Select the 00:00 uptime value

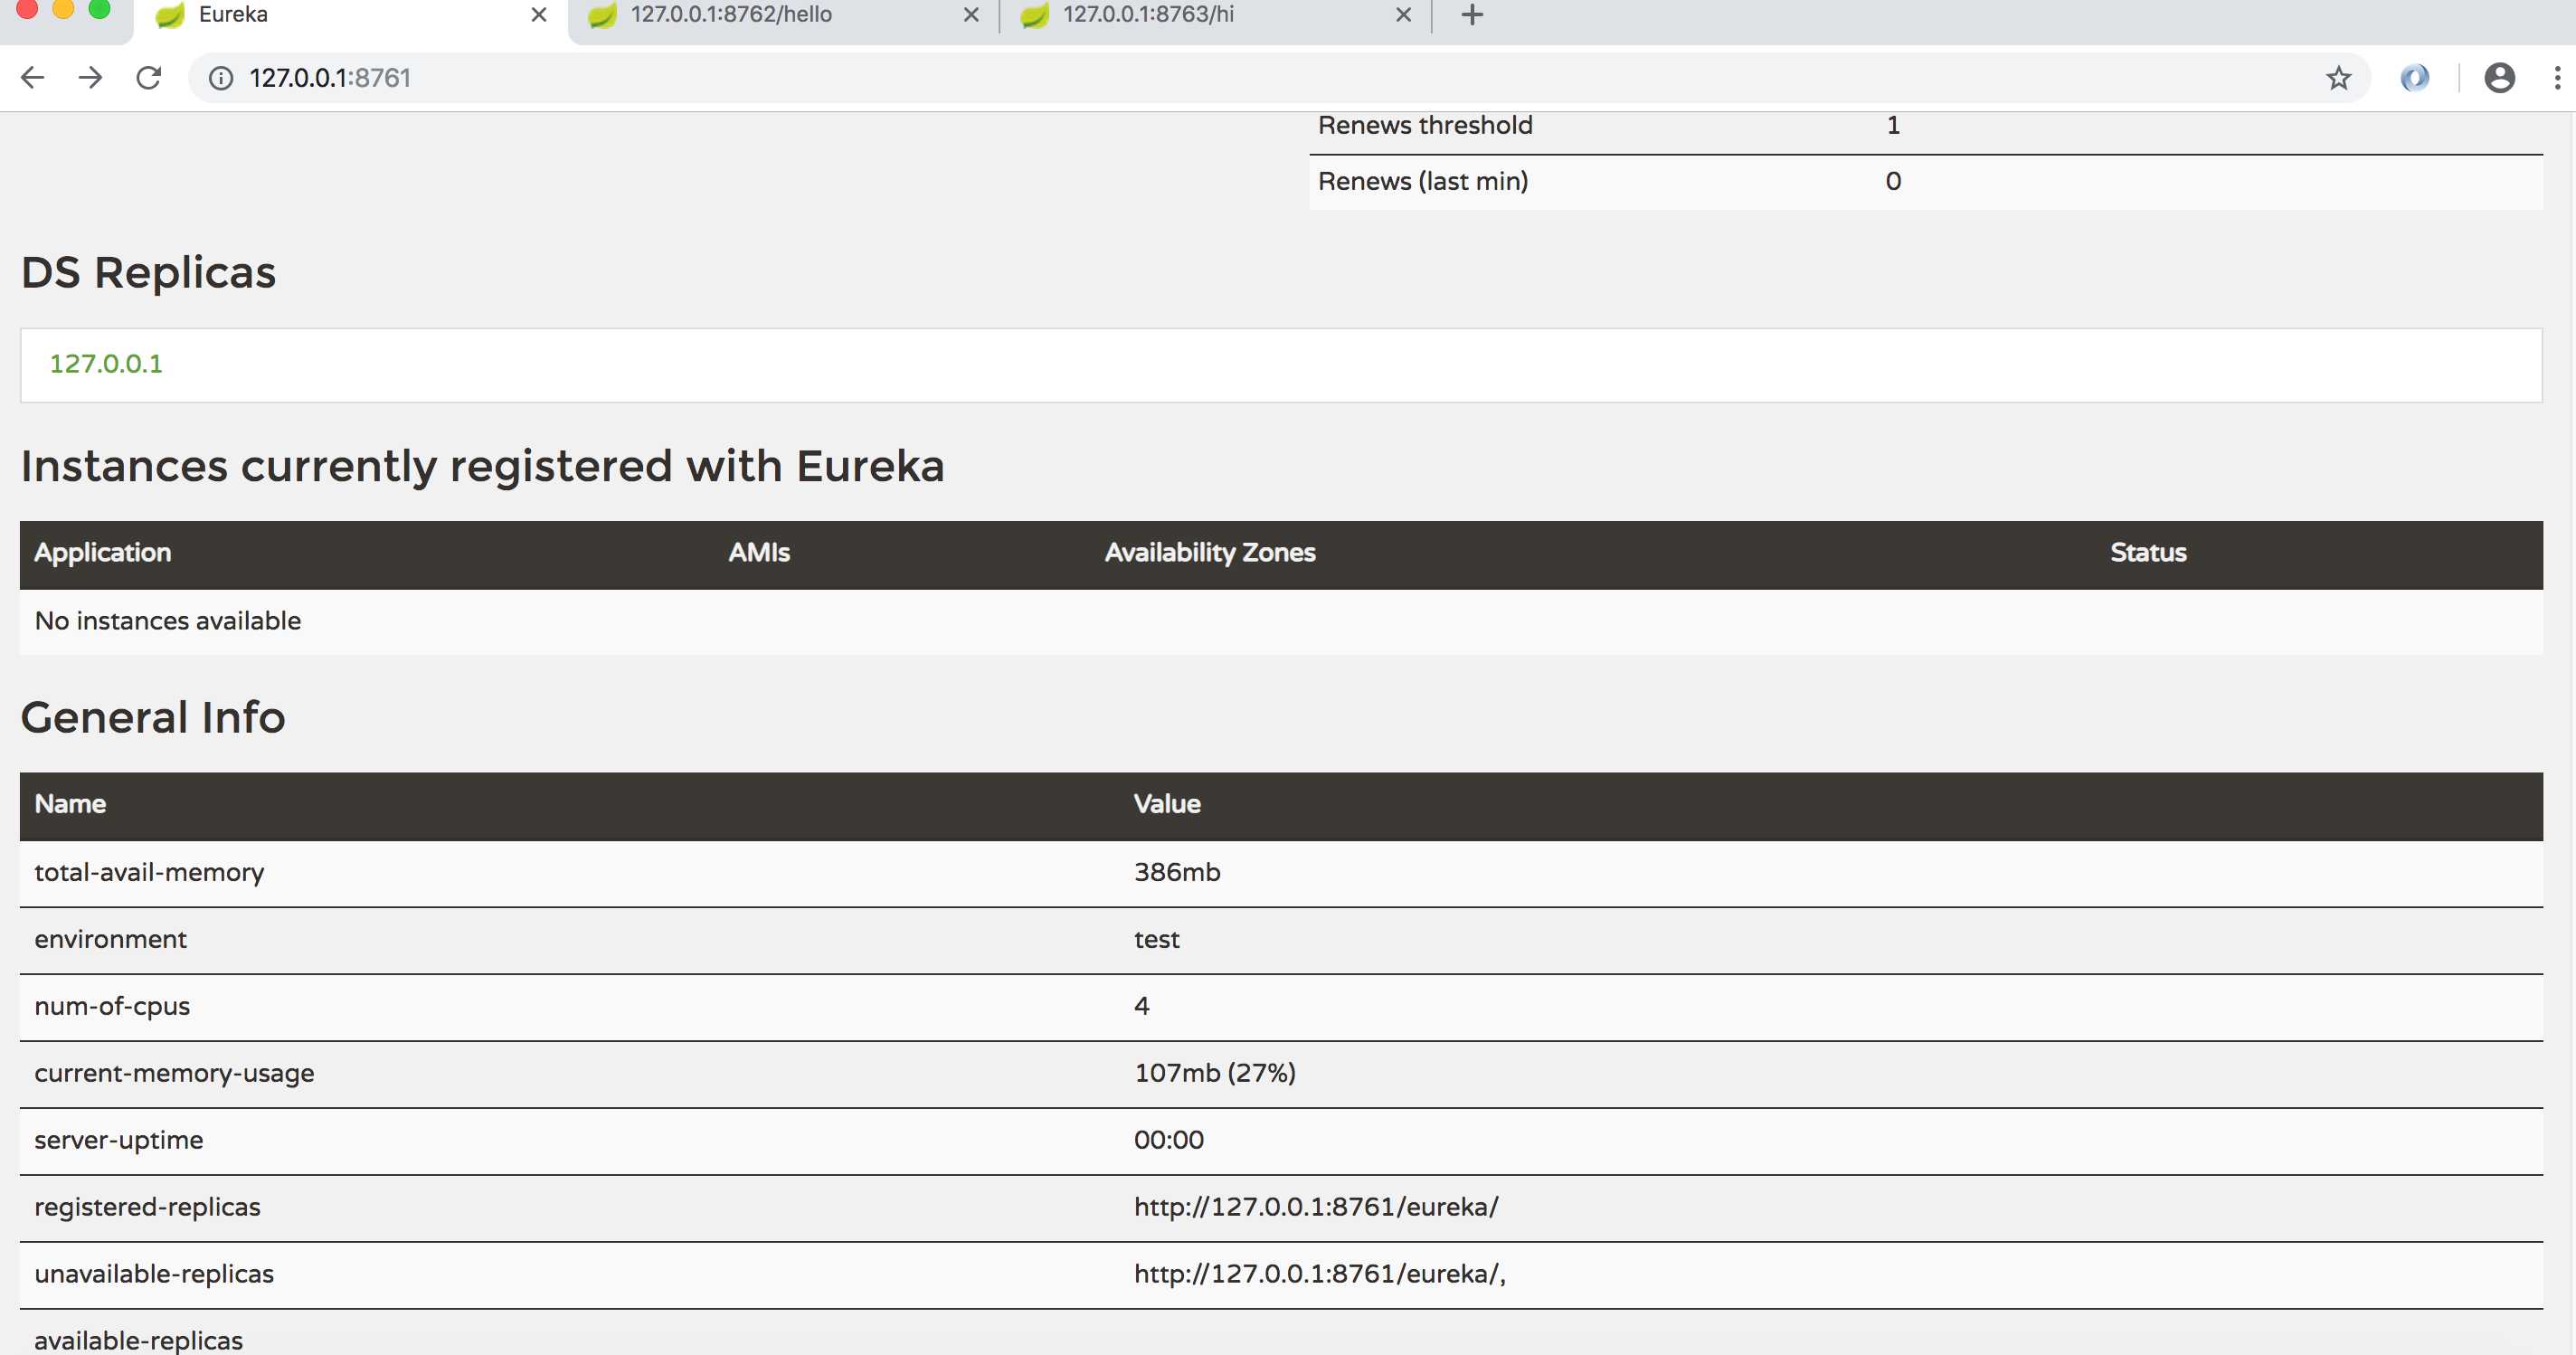1169,1141
